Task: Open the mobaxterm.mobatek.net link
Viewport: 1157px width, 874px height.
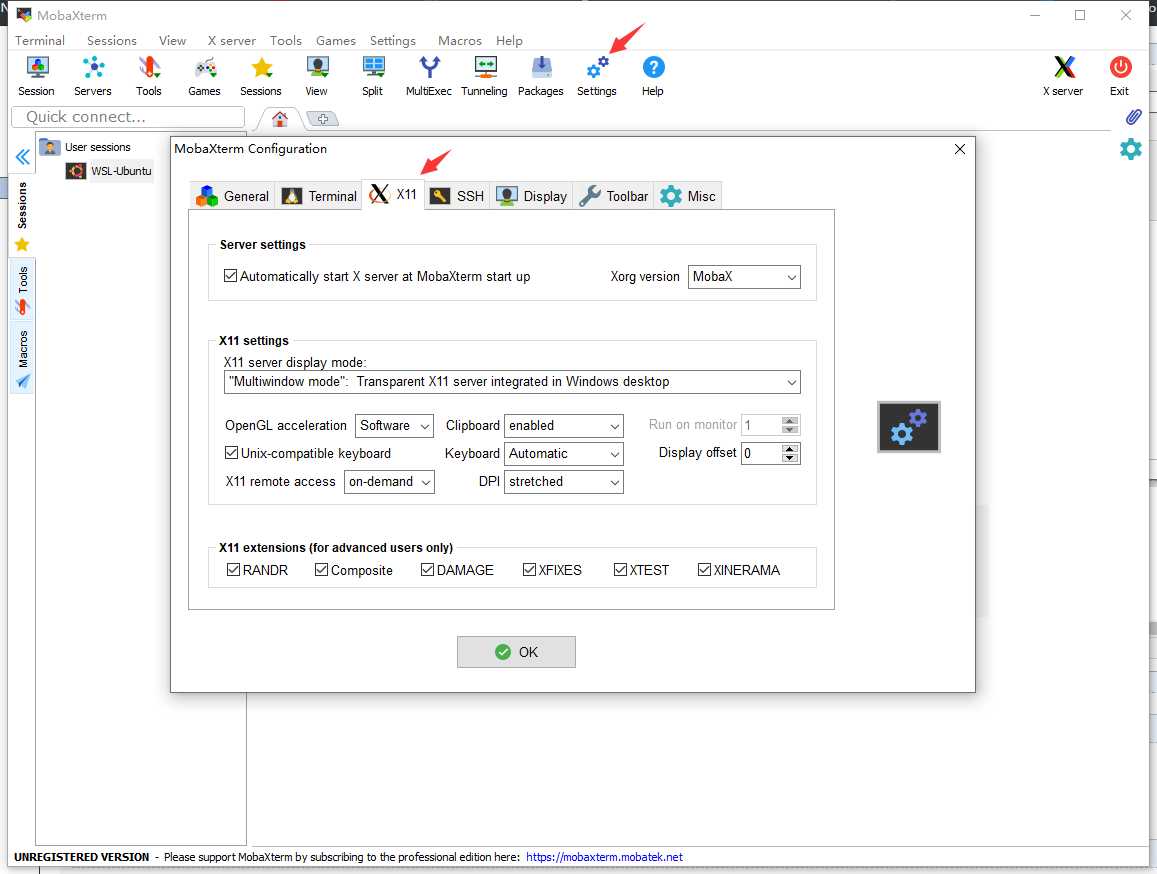Action: coord(604,857)
